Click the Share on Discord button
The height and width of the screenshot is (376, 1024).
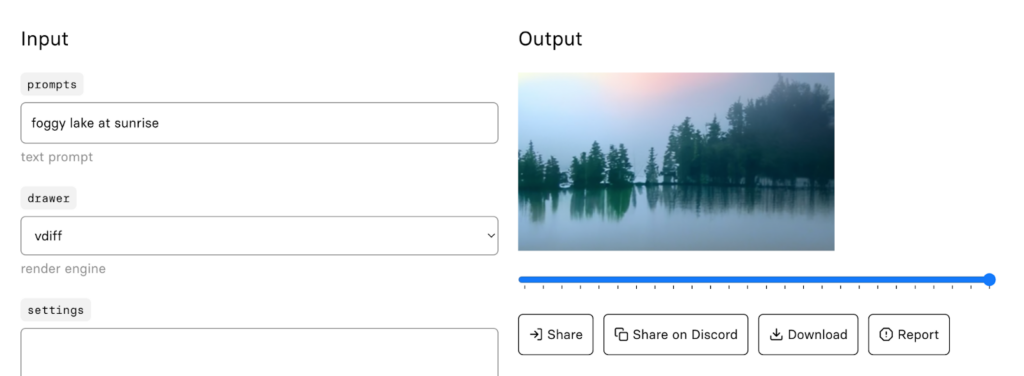coord(675,334)
